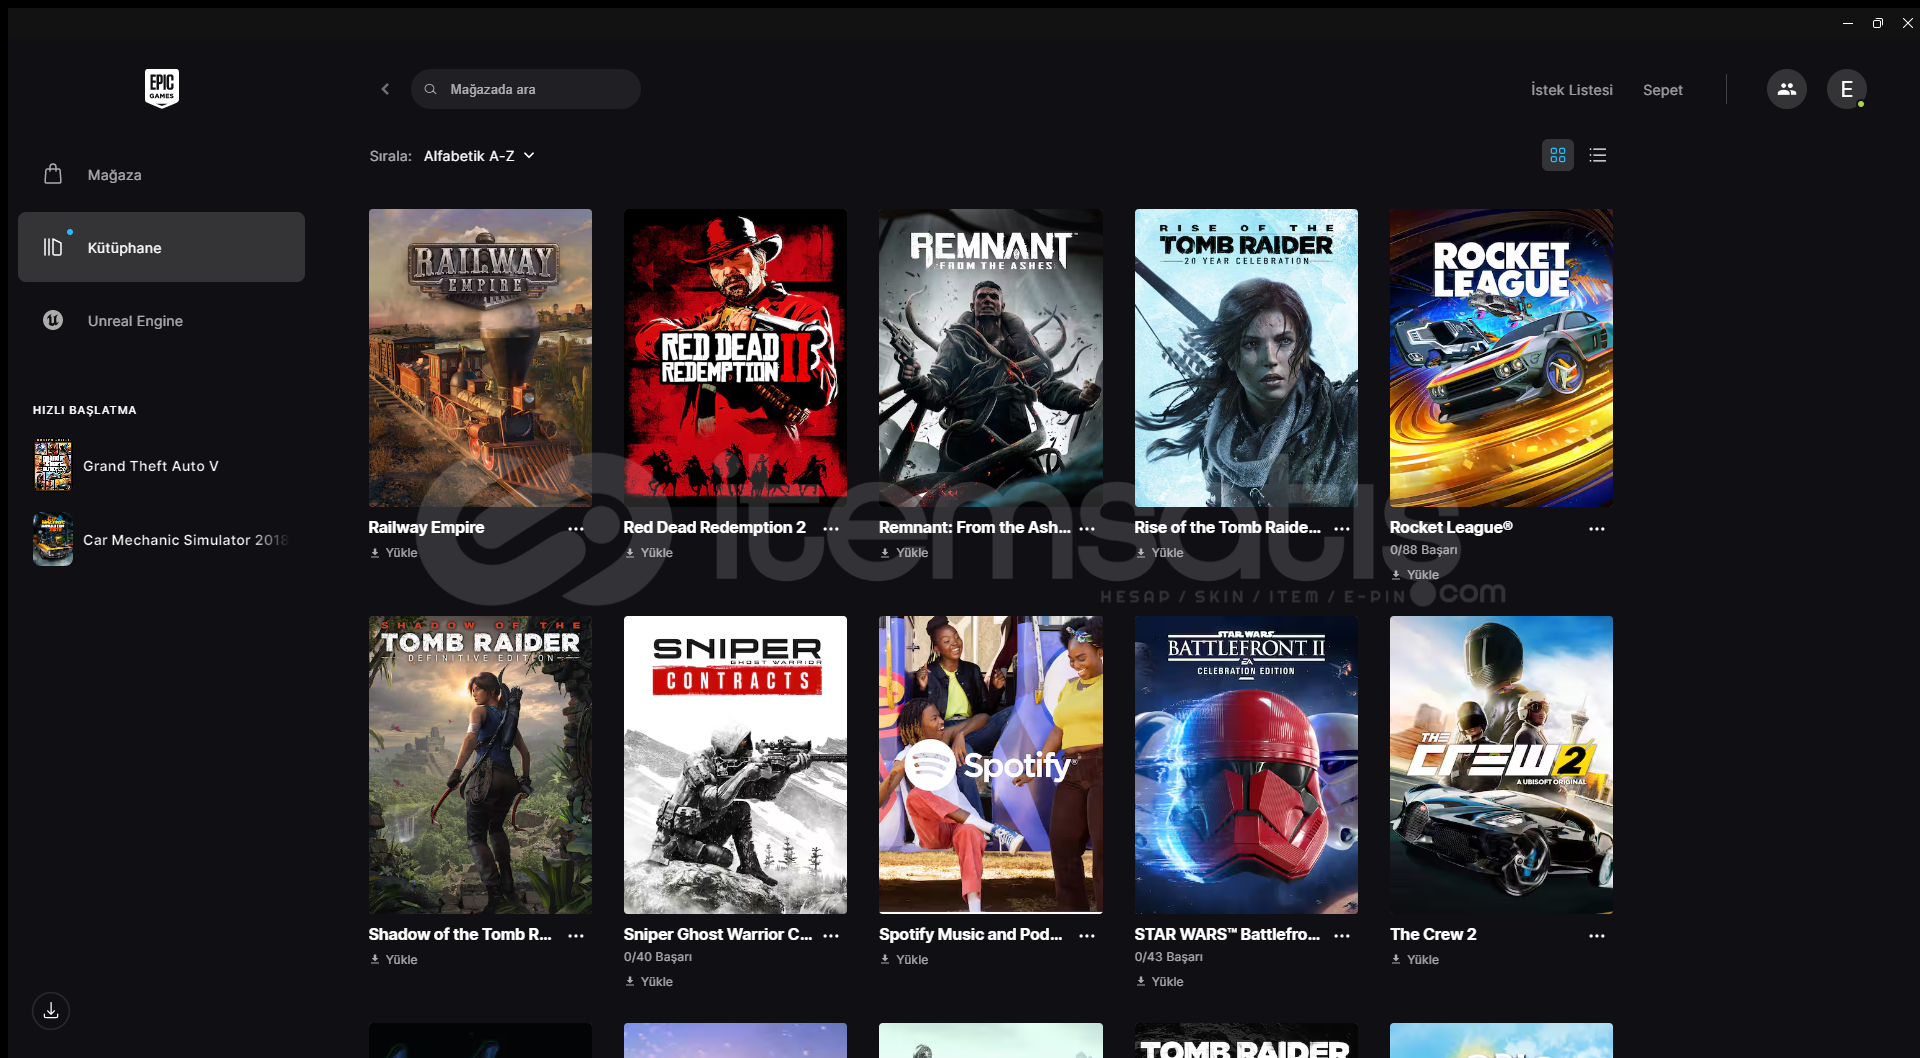The image size is (1920, 1058).
Task: Select Kütüphane in the sidebar
Action: [161, 247]
